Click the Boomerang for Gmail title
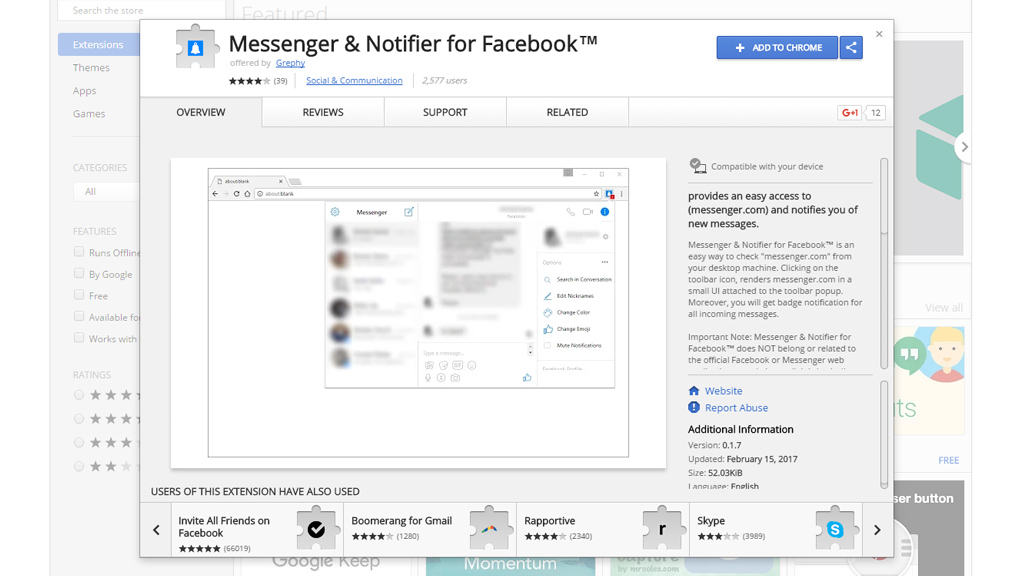Viewport: 1024px width, 576px height. coord(402,520)
